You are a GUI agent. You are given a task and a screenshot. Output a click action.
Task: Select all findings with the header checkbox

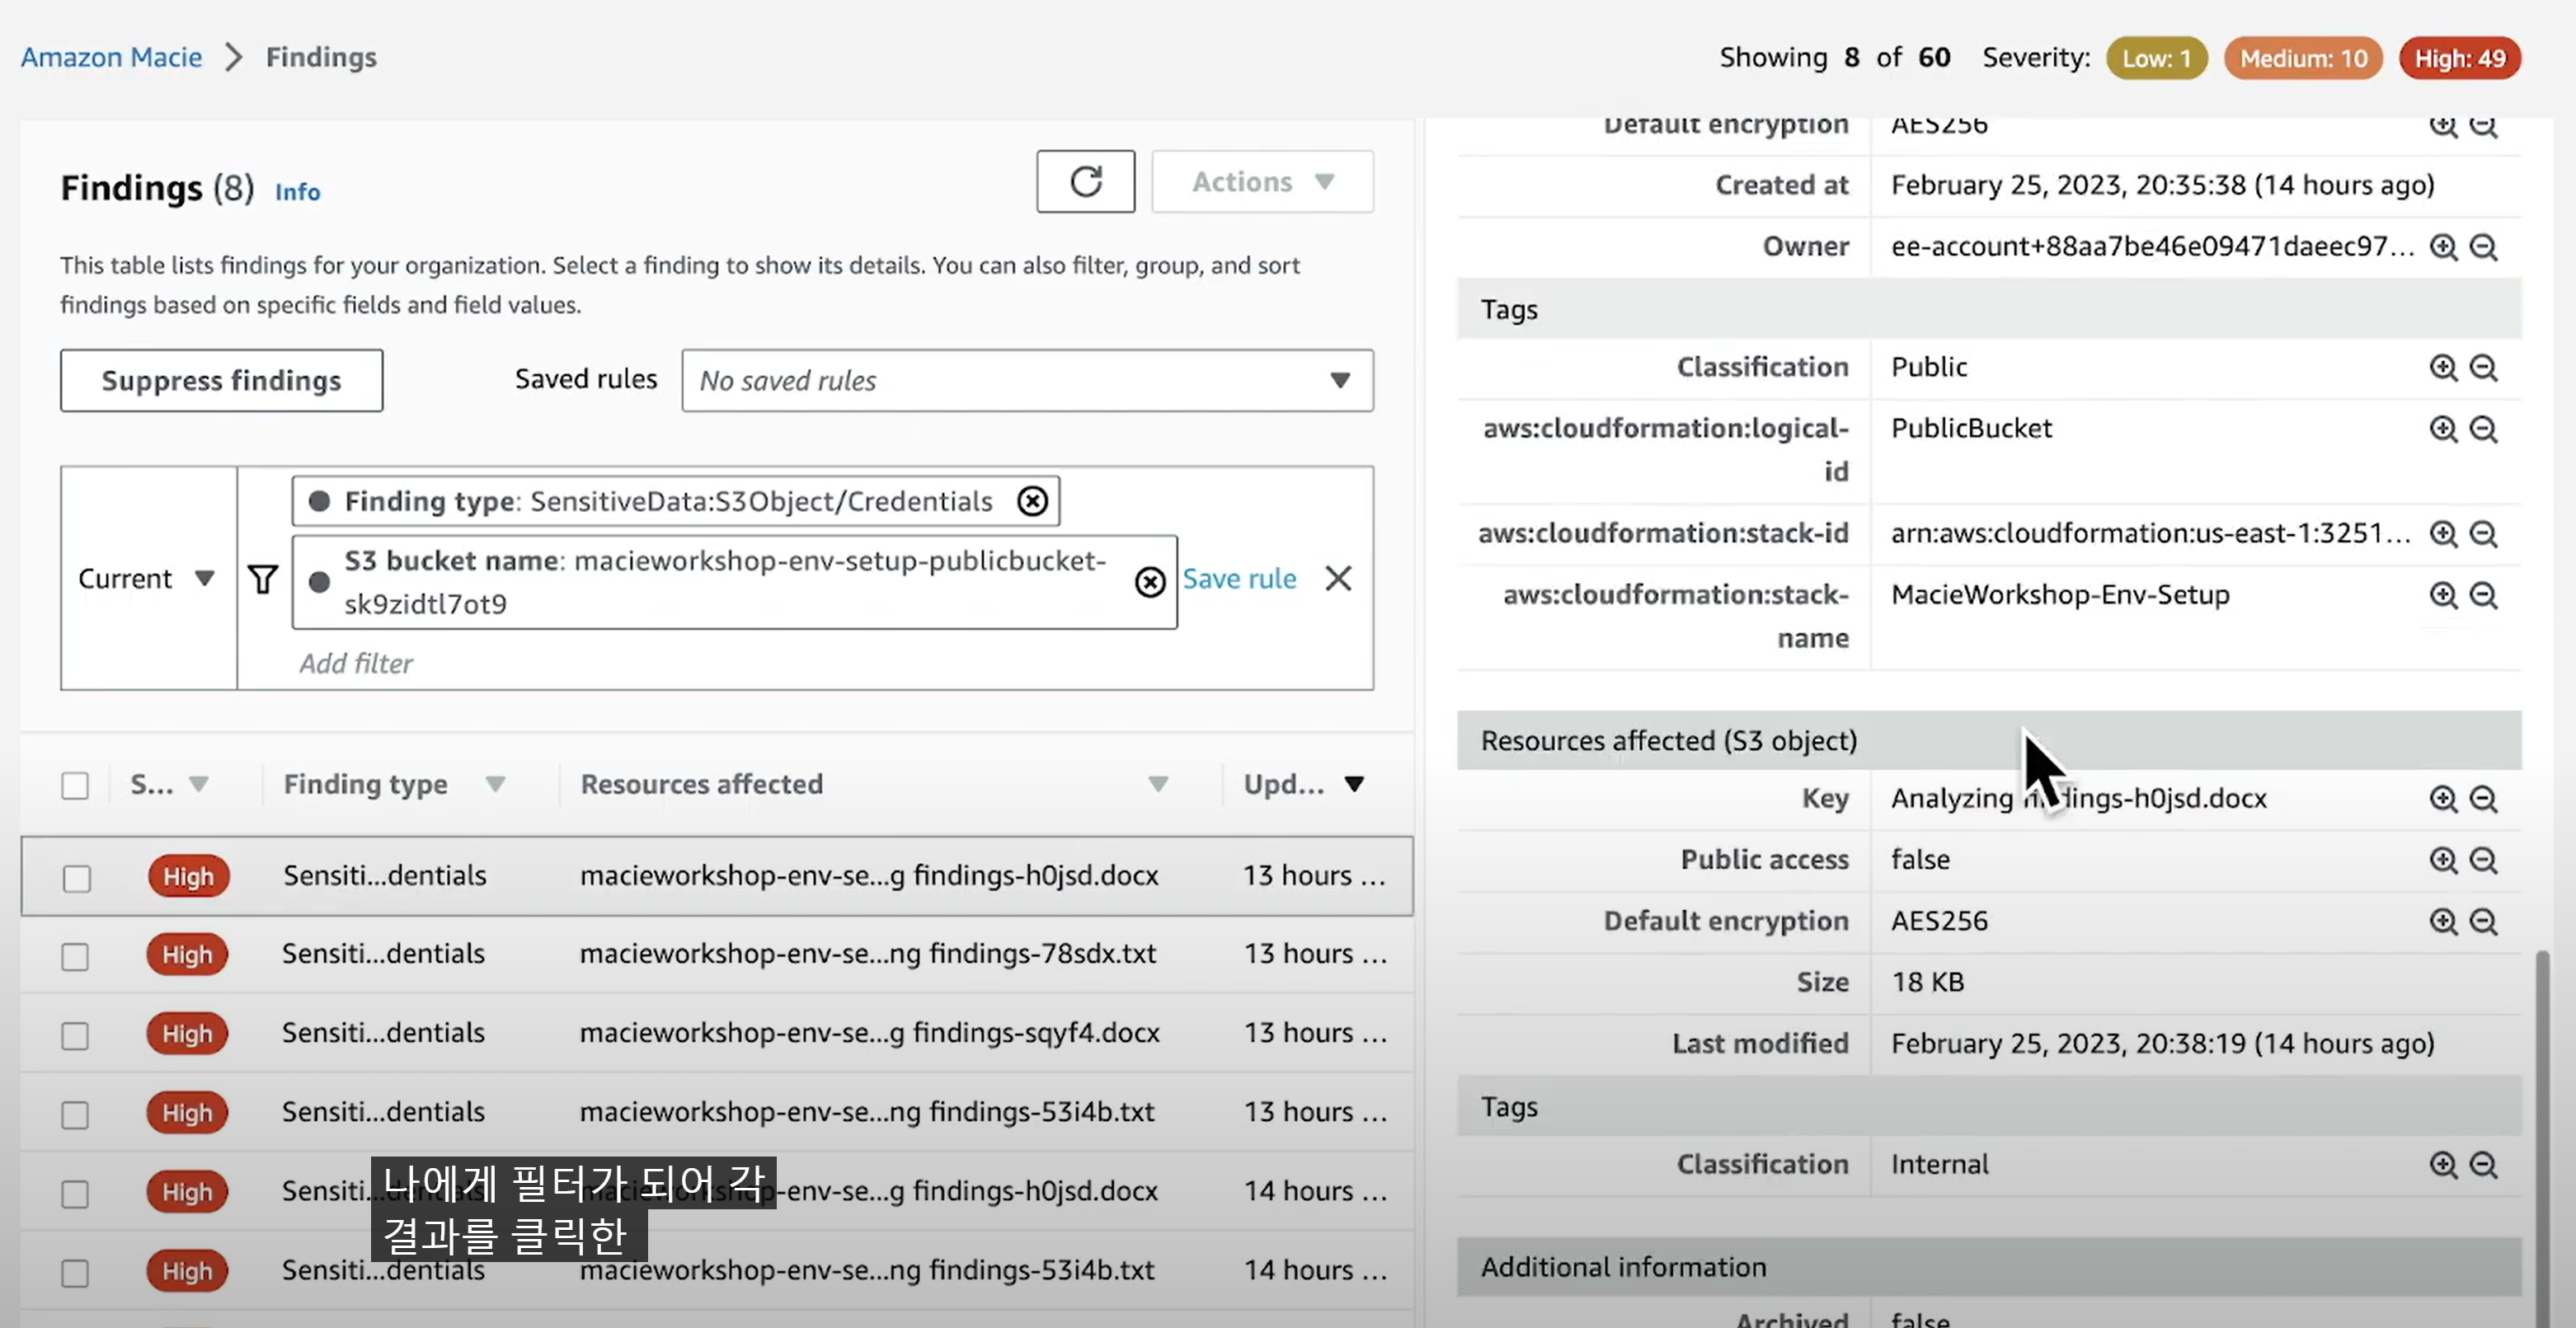click(x=75, y=785)
